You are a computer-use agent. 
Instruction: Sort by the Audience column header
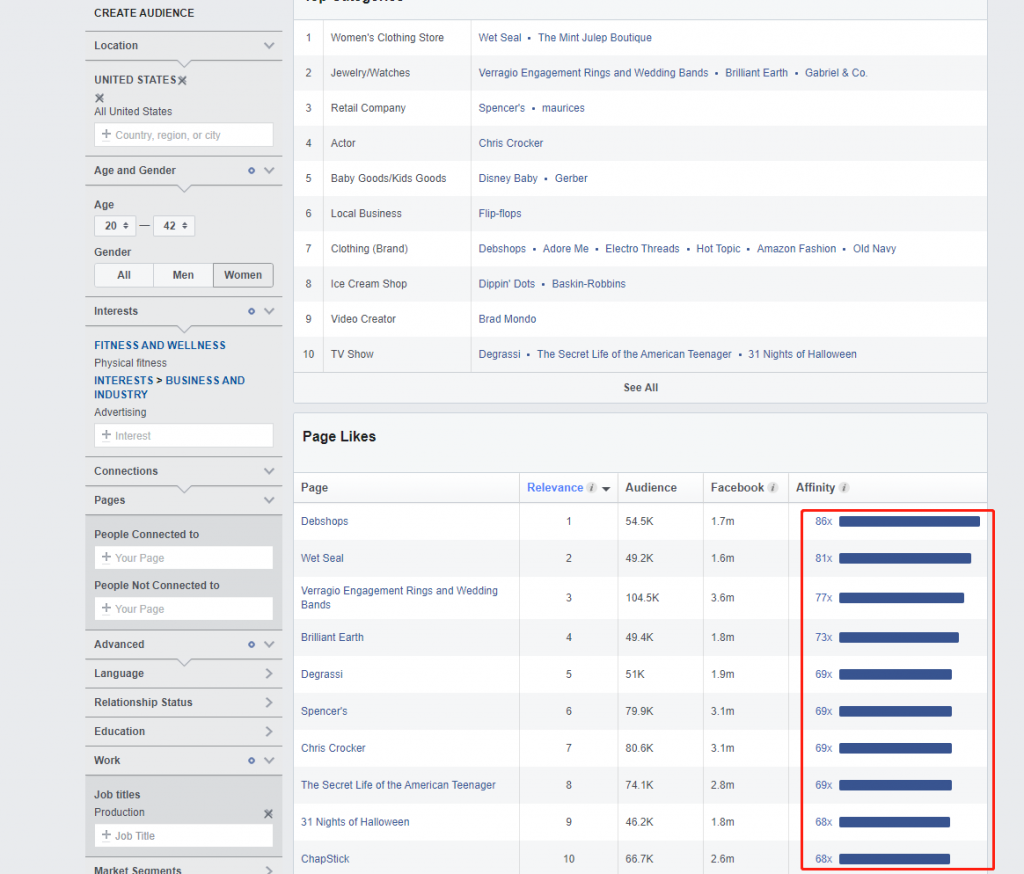pyautogui.click(x=650, y=487)
